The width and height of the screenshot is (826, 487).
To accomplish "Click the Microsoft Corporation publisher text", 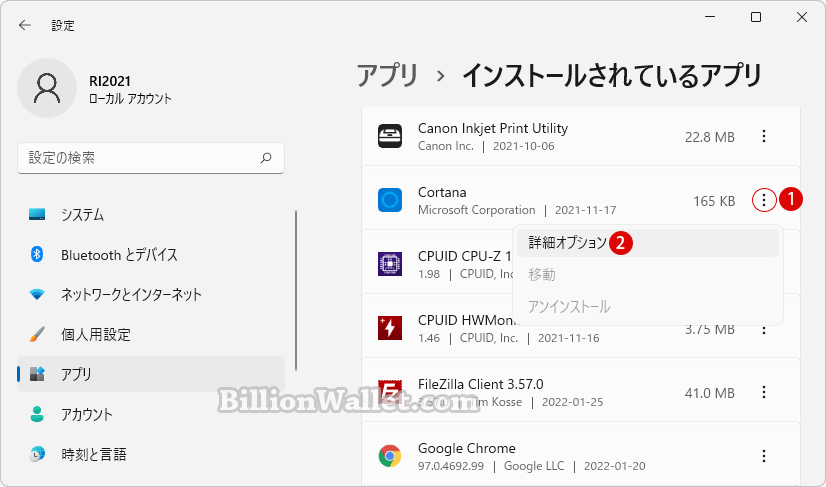I will click(x=476, y=210).
